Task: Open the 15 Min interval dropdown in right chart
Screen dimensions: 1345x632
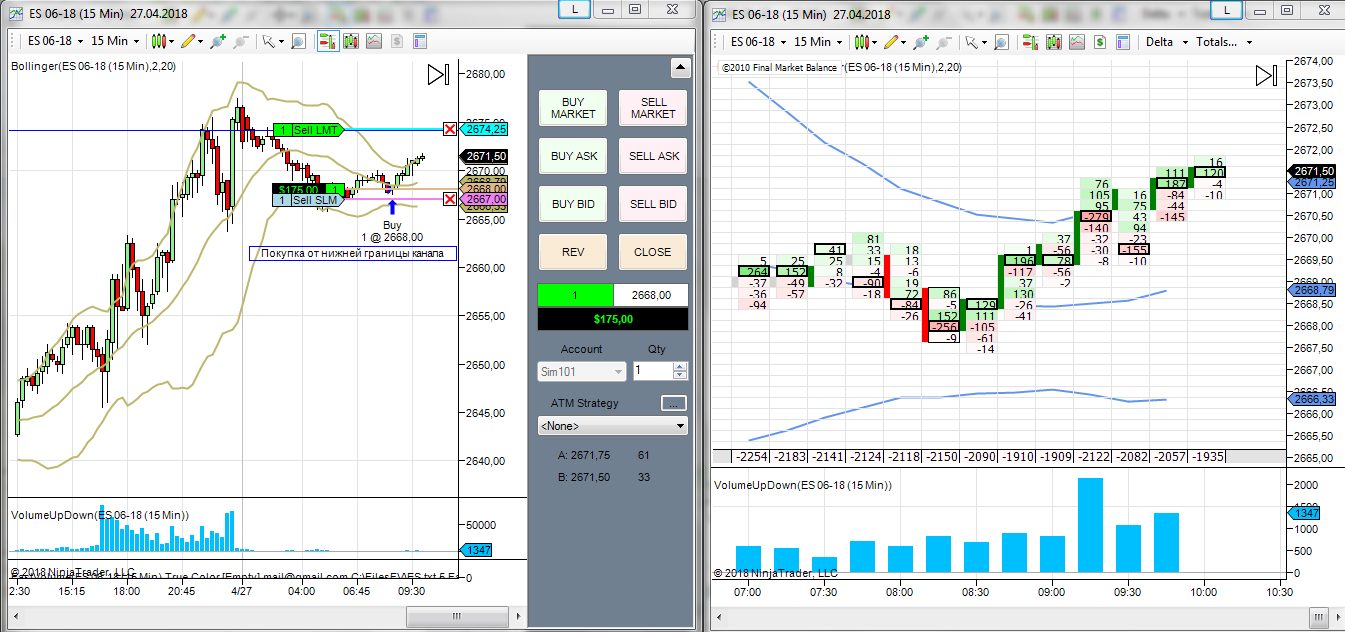Action: tap(818, 41)
